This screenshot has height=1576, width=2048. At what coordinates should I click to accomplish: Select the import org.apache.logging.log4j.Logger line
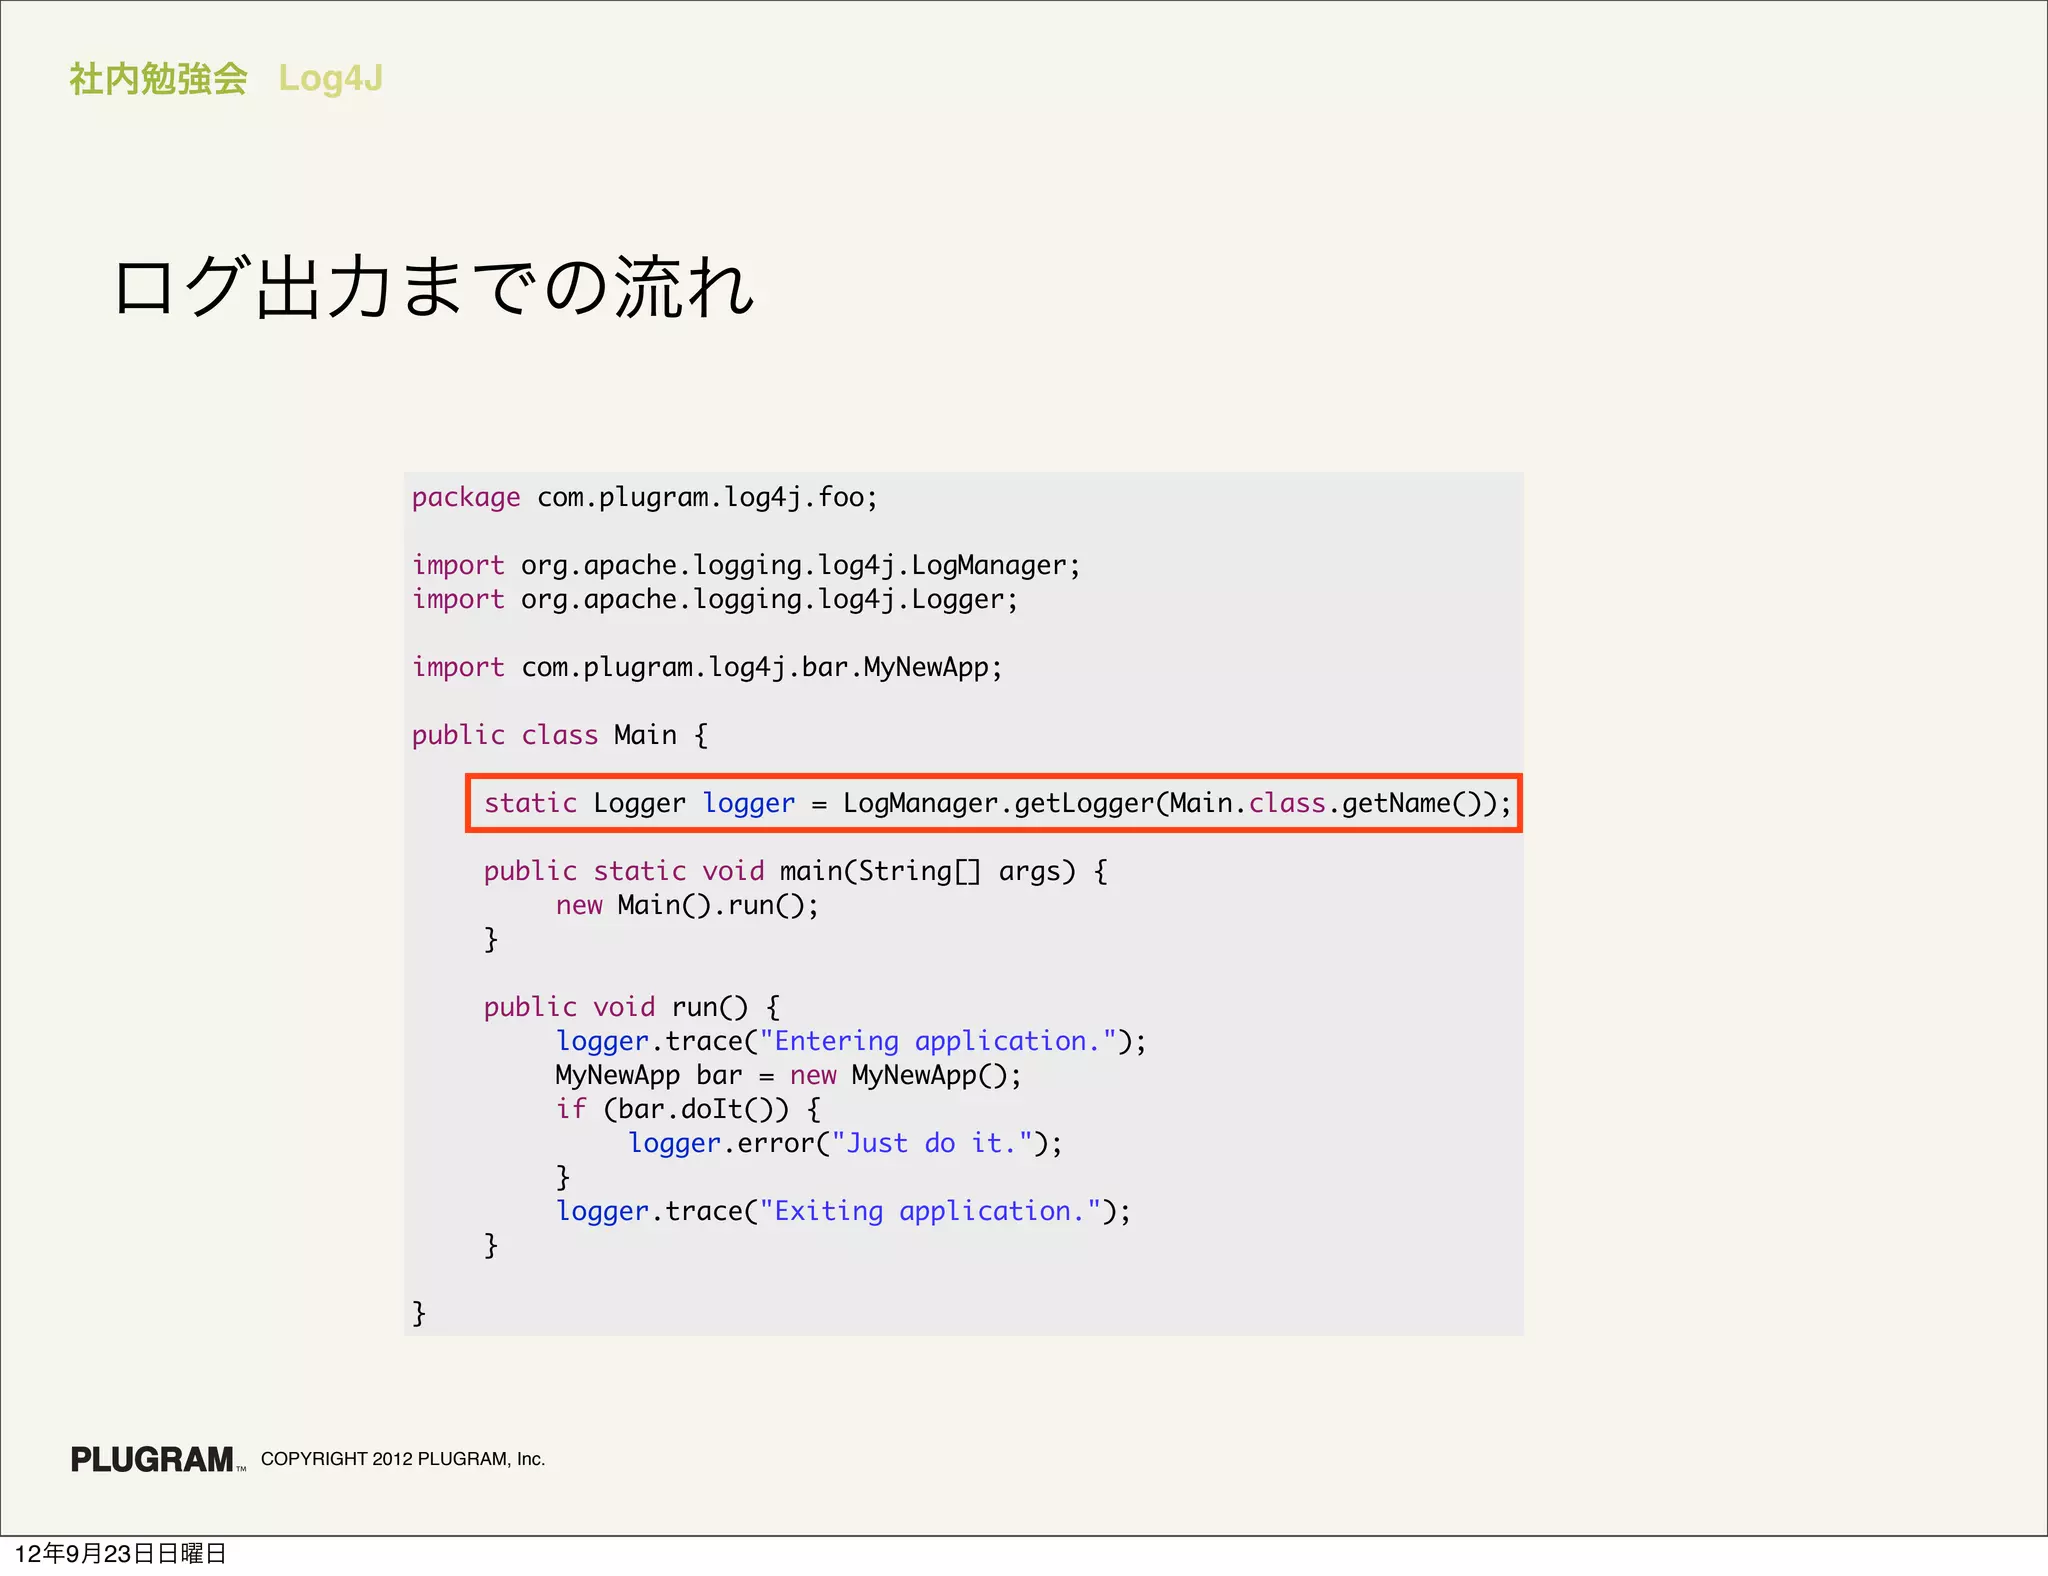pyautogui.click(x=715, y=599)
